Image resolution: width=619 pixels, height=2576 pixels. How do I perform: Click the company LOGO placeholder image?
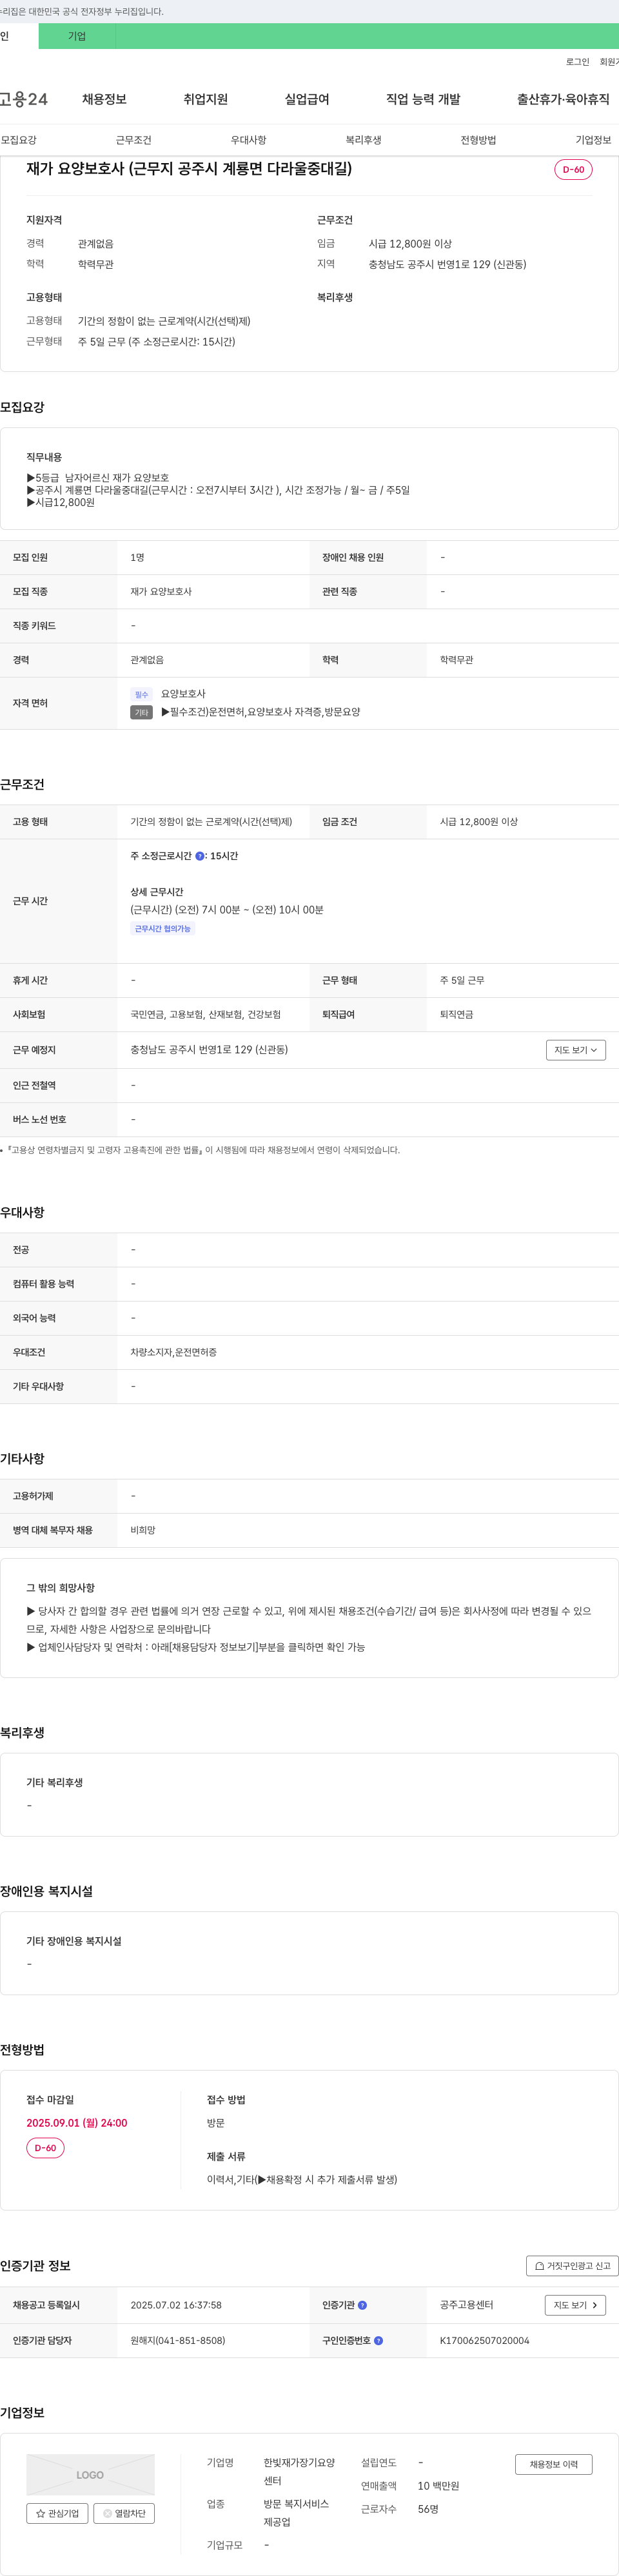click(90, 2475)
